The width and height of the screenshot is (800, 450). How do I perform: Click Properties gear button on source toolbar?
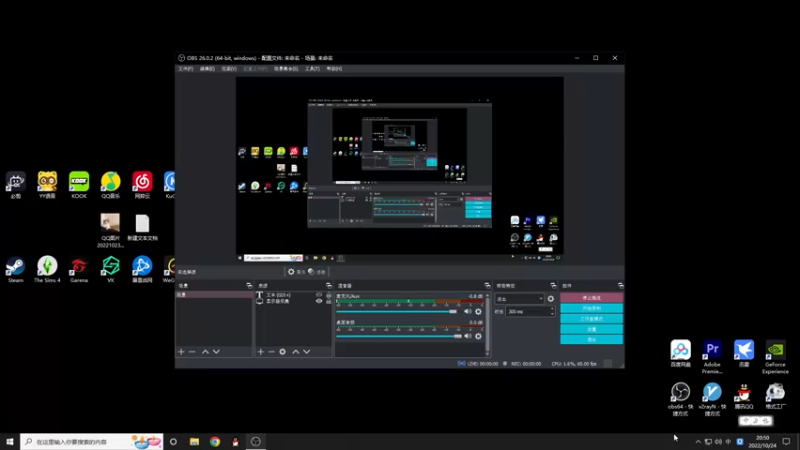click(x=296, y=272)
